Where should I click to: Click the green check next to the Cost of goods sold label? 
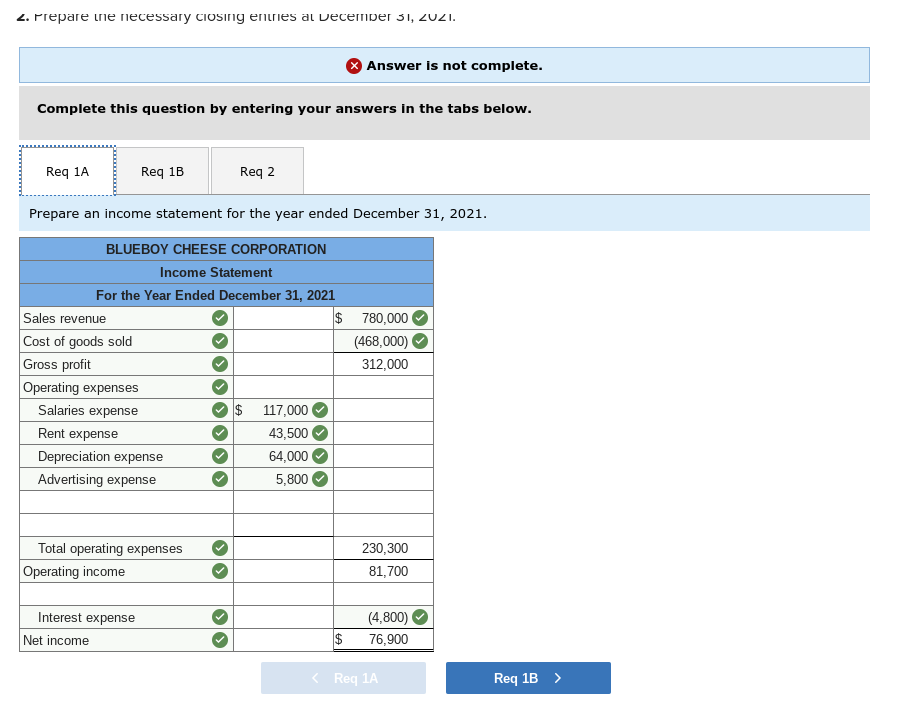[220, 341]
